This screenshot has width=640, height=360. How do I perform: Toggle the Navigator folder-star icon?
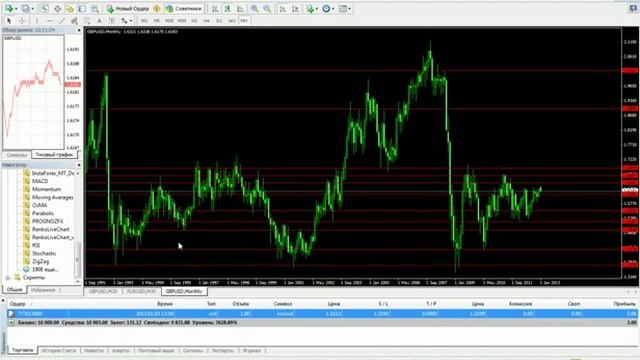(70, 9)
